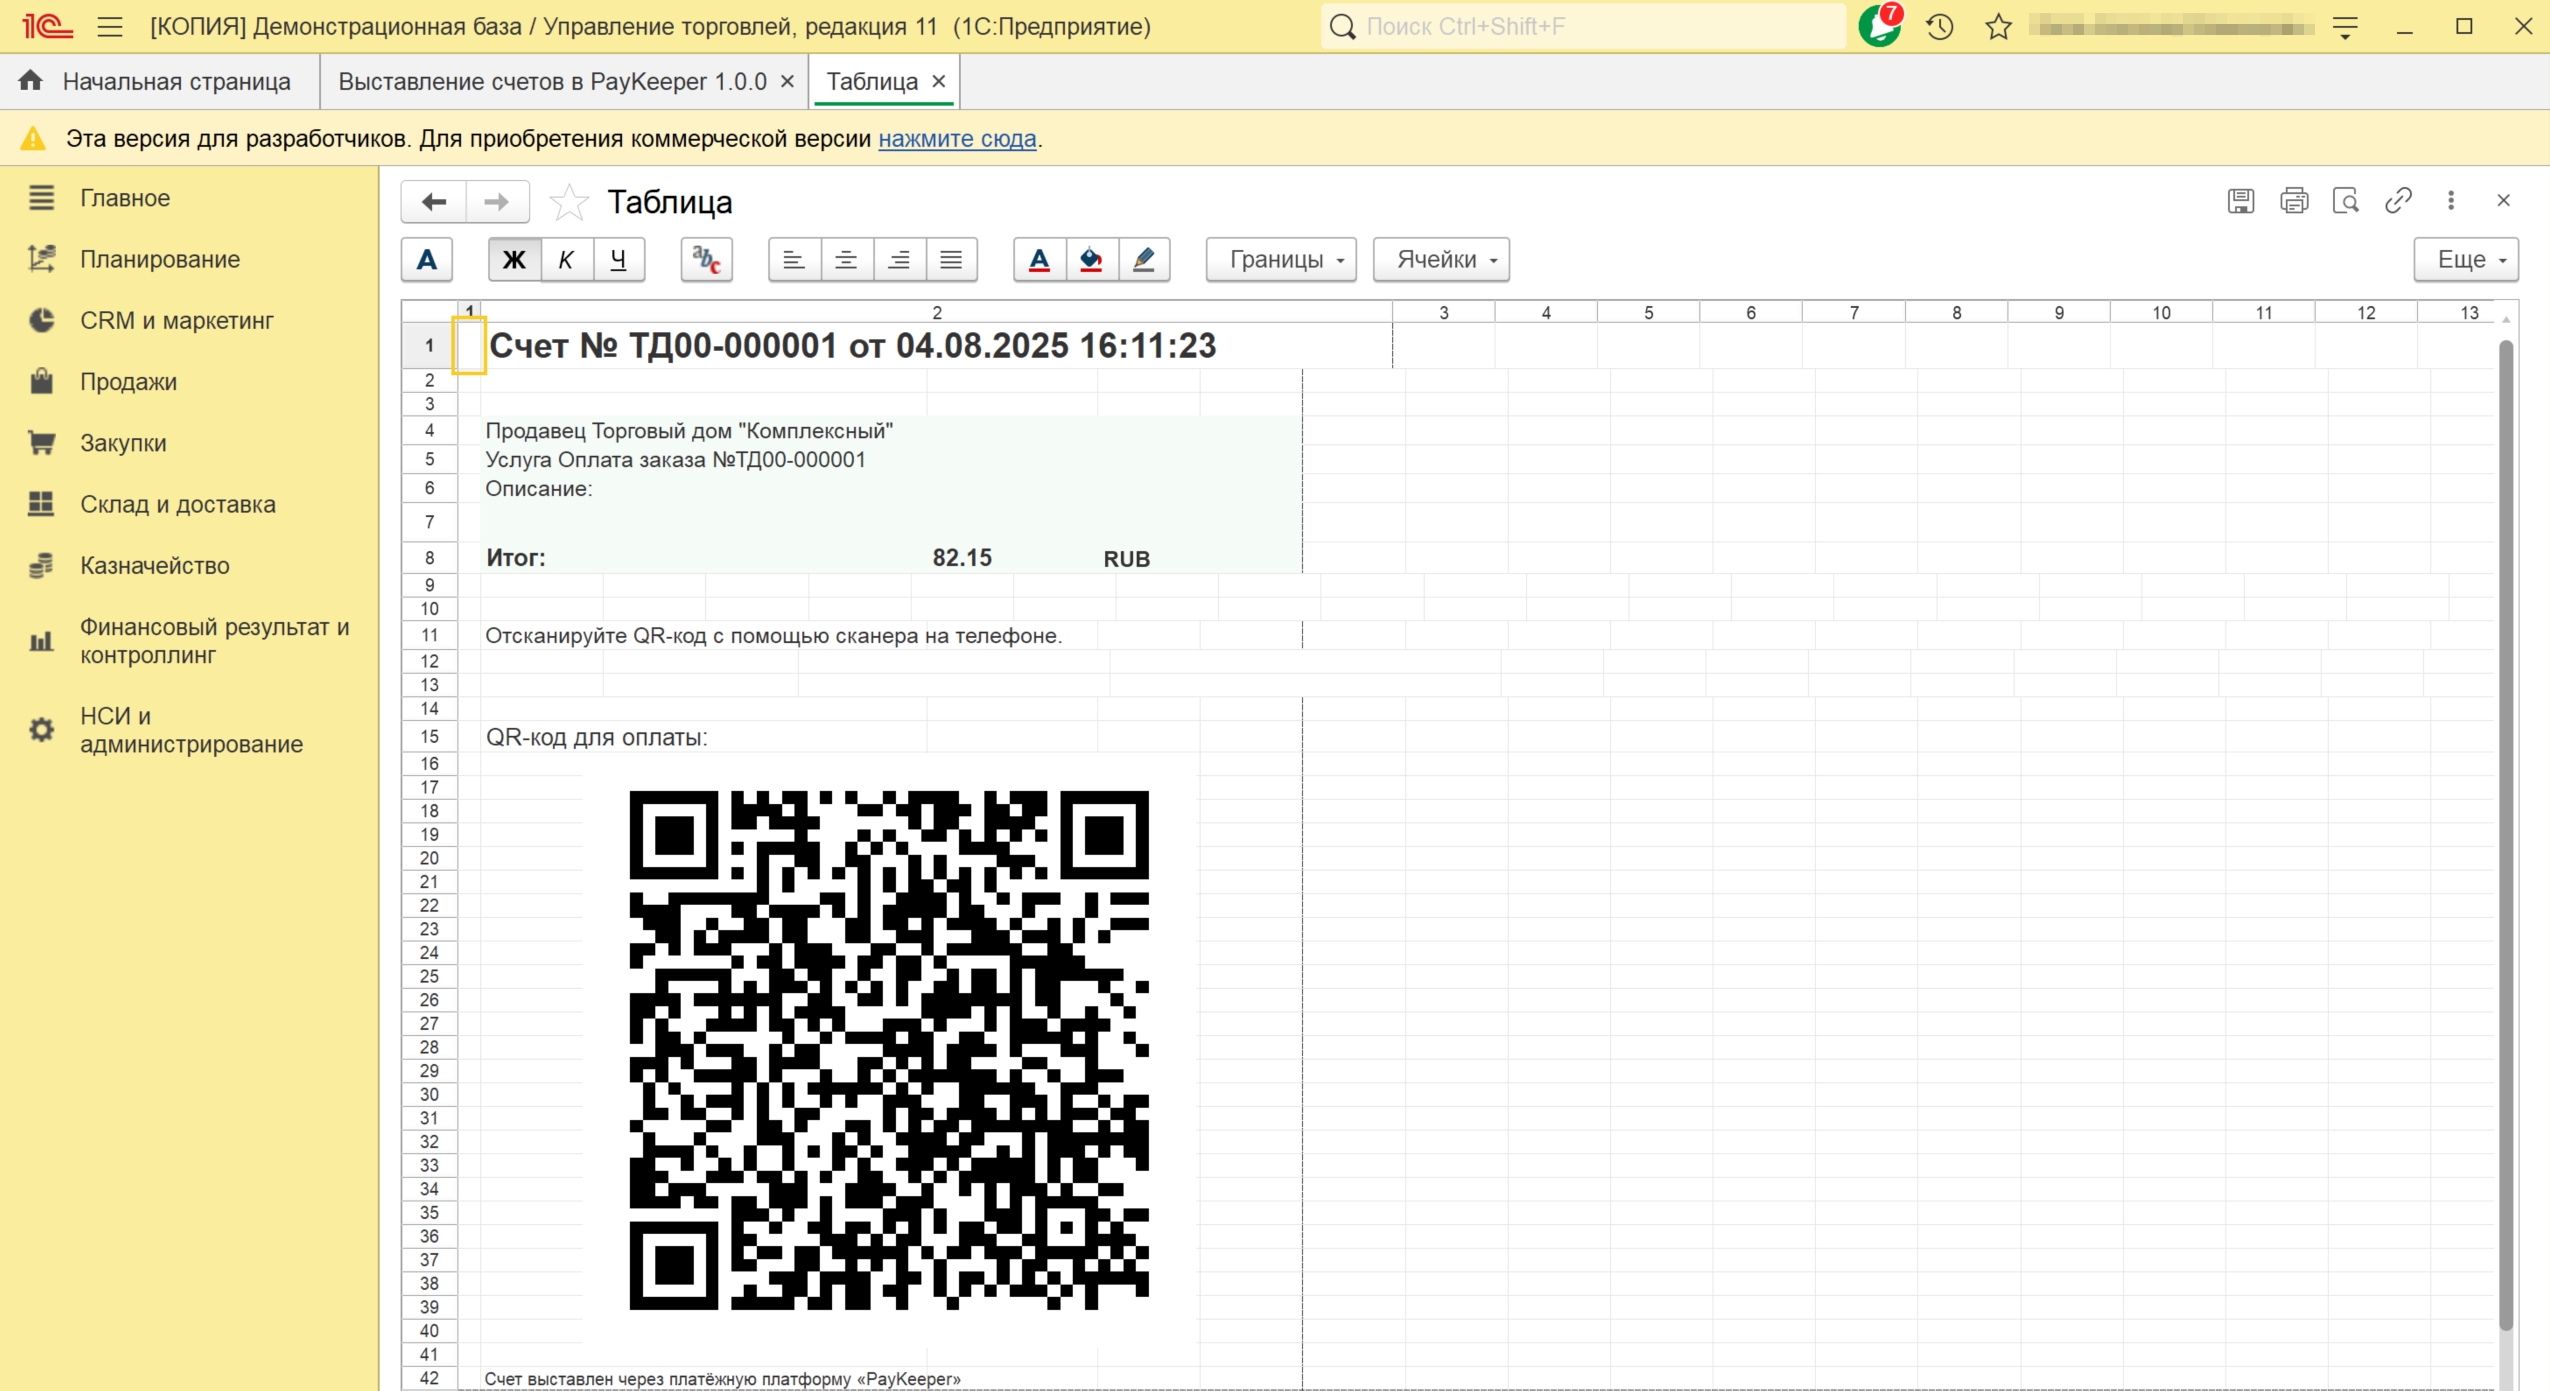Click the notifications bell with badge
This screenshot has height=1391, width=2550.
point(1879,27)
